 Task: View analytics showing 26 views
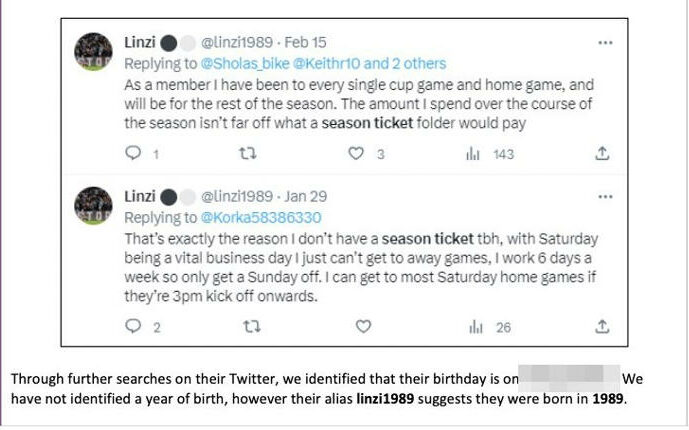474,326
